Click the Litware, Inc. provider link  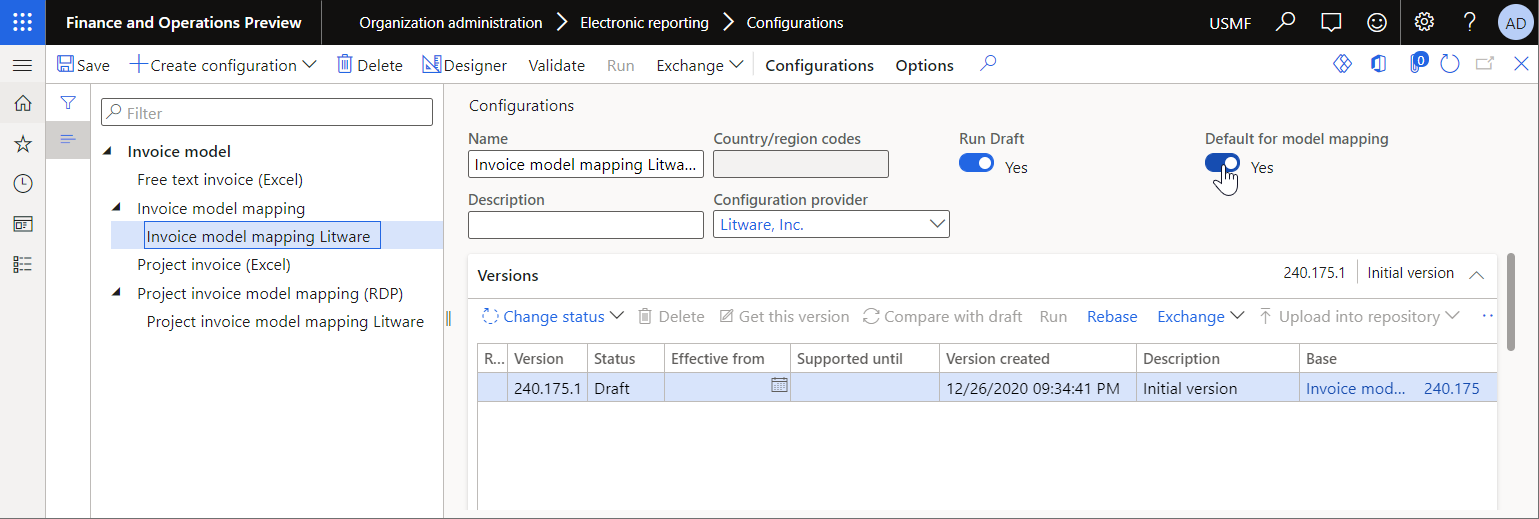tap(761, 225)
